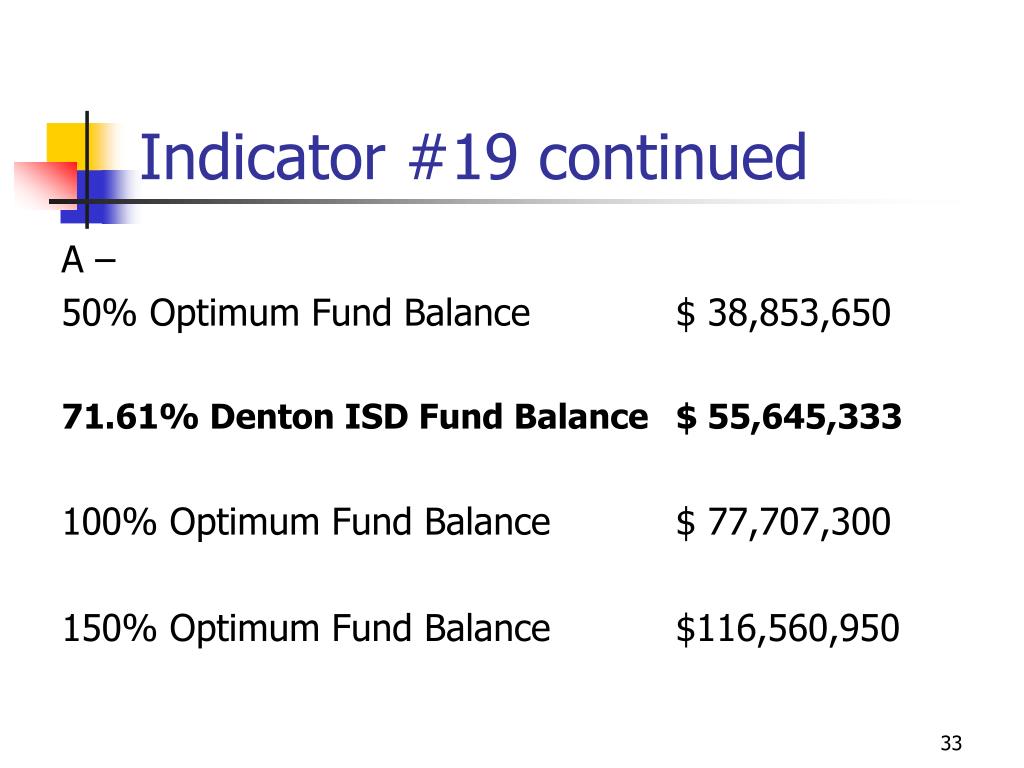This screenshot has width=1024, height=768.
Task: Click "Optimum Fund Balance" in the 100% row
Action: coord(360,522)
